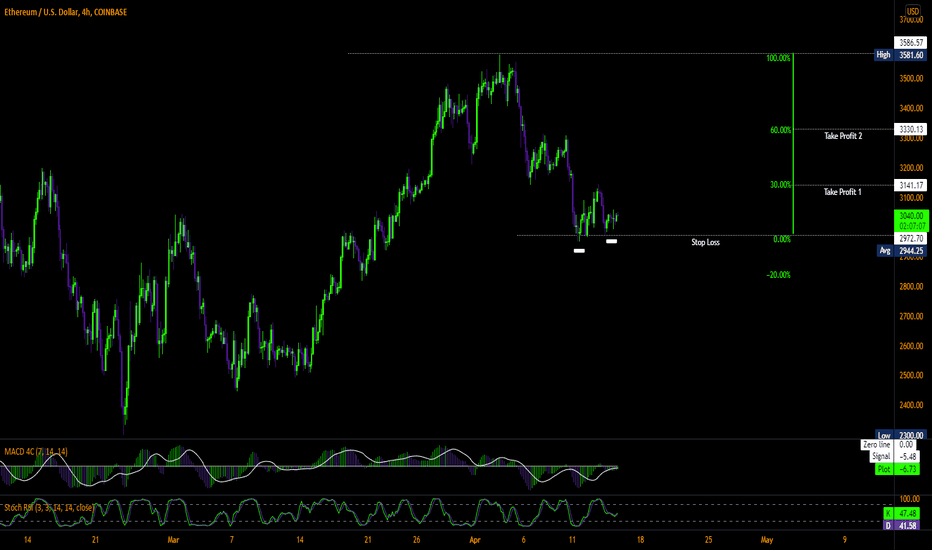
Task: Select the 2972.70 stop level price tag
Action: tap(911, 238)
